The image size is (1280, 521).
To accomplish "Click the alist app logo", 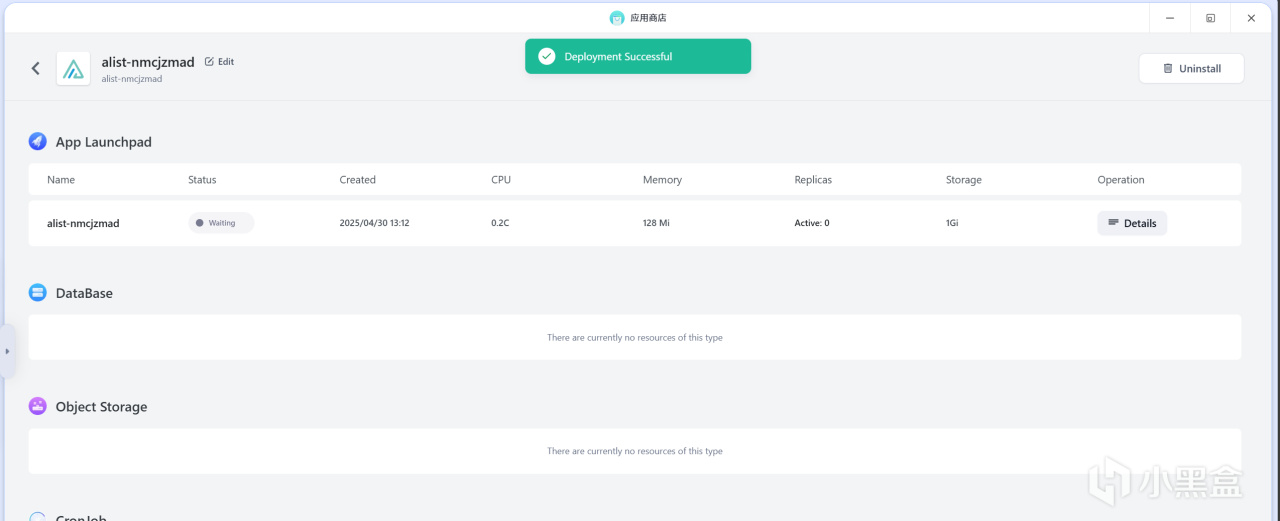I will 73,68.
